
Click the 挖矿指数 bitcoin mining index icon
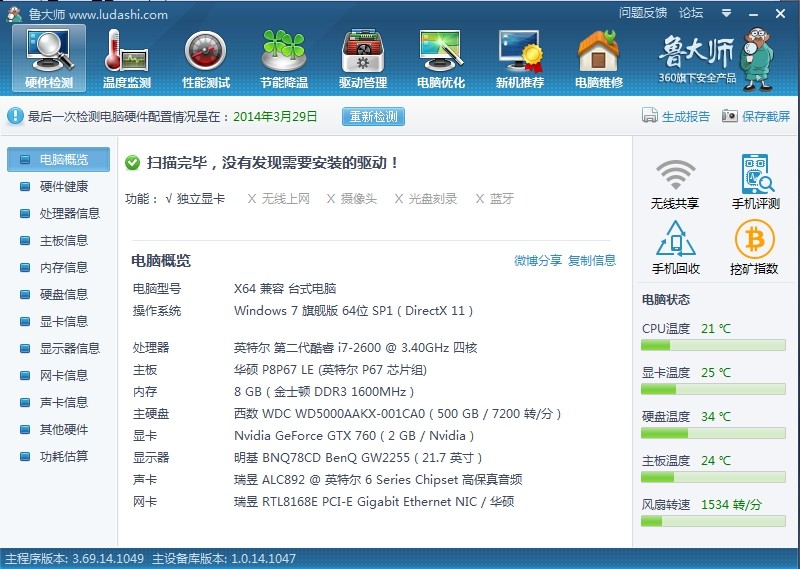(x=755, y=248)
